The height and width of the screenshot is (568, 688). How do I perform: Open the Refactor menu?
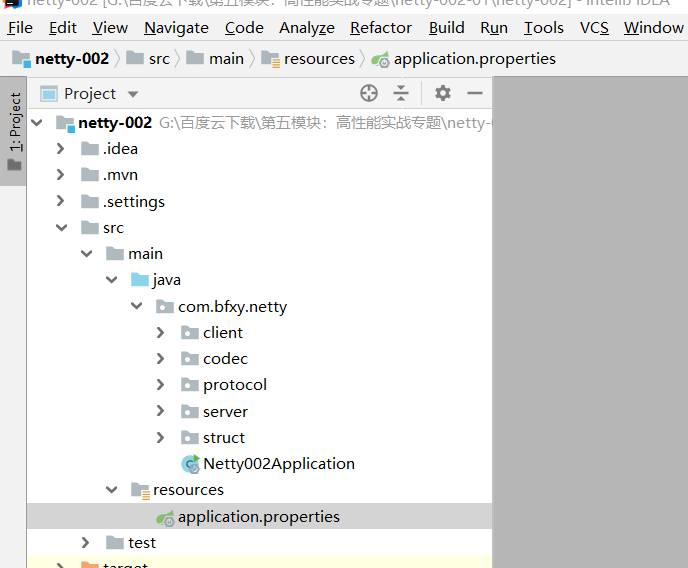tap(381, 28)
